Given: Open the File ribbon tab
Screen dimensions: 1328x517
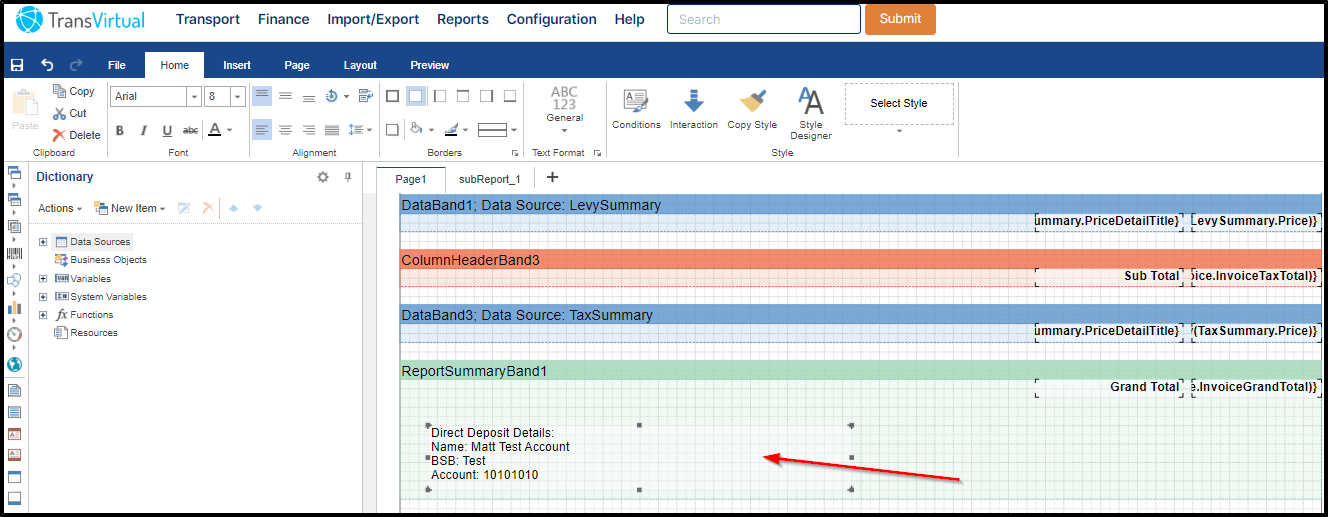Looking at the screenshot, I should (x=117, y=65).
